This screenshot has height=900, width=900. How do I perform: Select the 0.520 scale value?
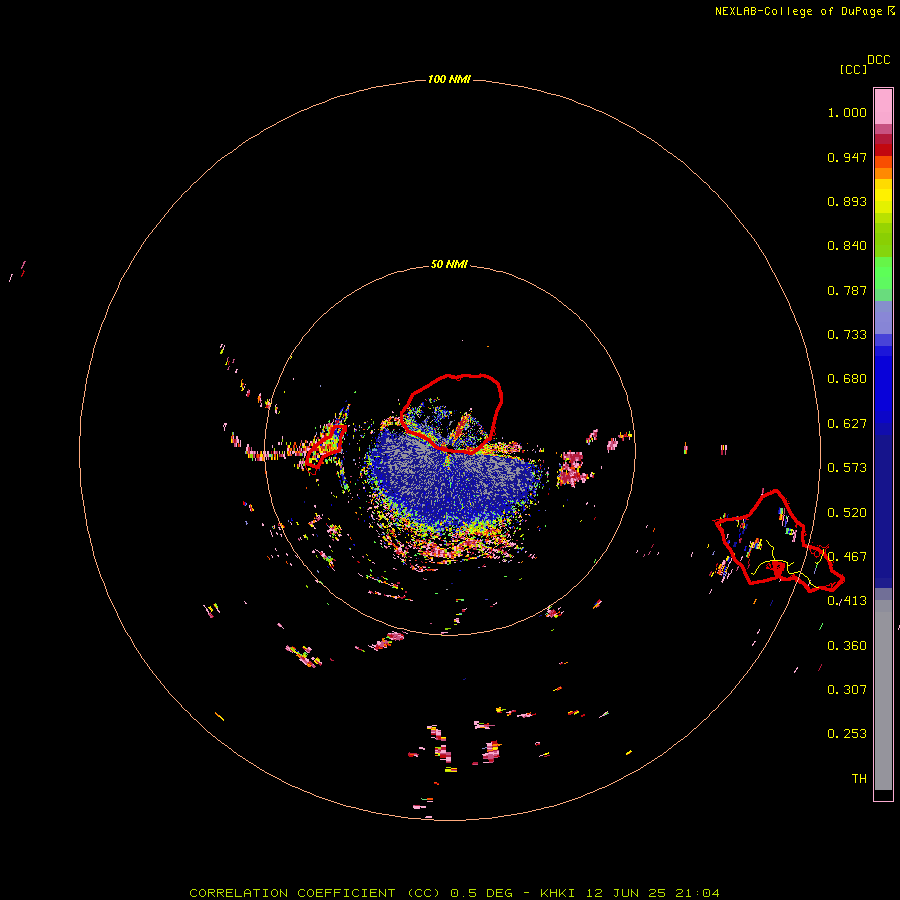coord(847,513)
